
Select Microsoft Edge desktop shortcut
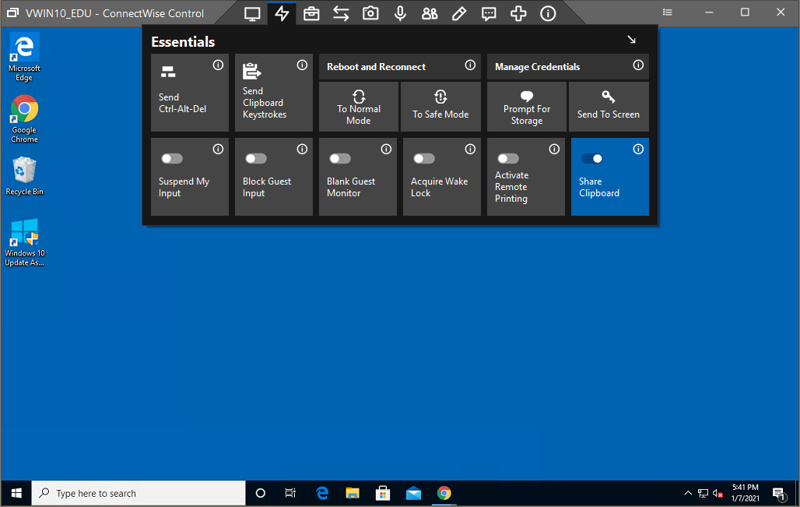tap(24, 57)
